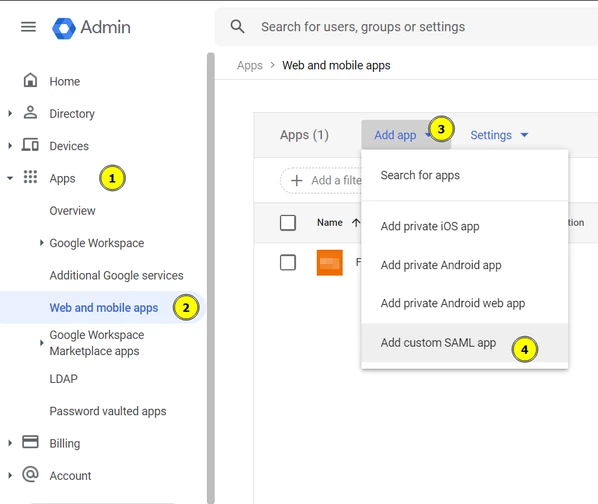The image size is (598, 504).
Task: Click the search magnifier icon
Action: 237,27
